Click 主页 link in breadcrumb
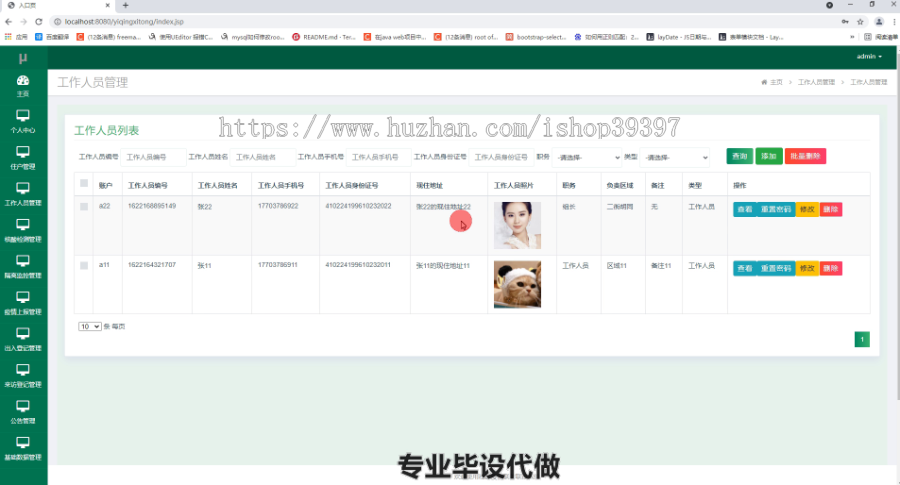This screenshot has width=900, height=485. click(x=776, y=82)
